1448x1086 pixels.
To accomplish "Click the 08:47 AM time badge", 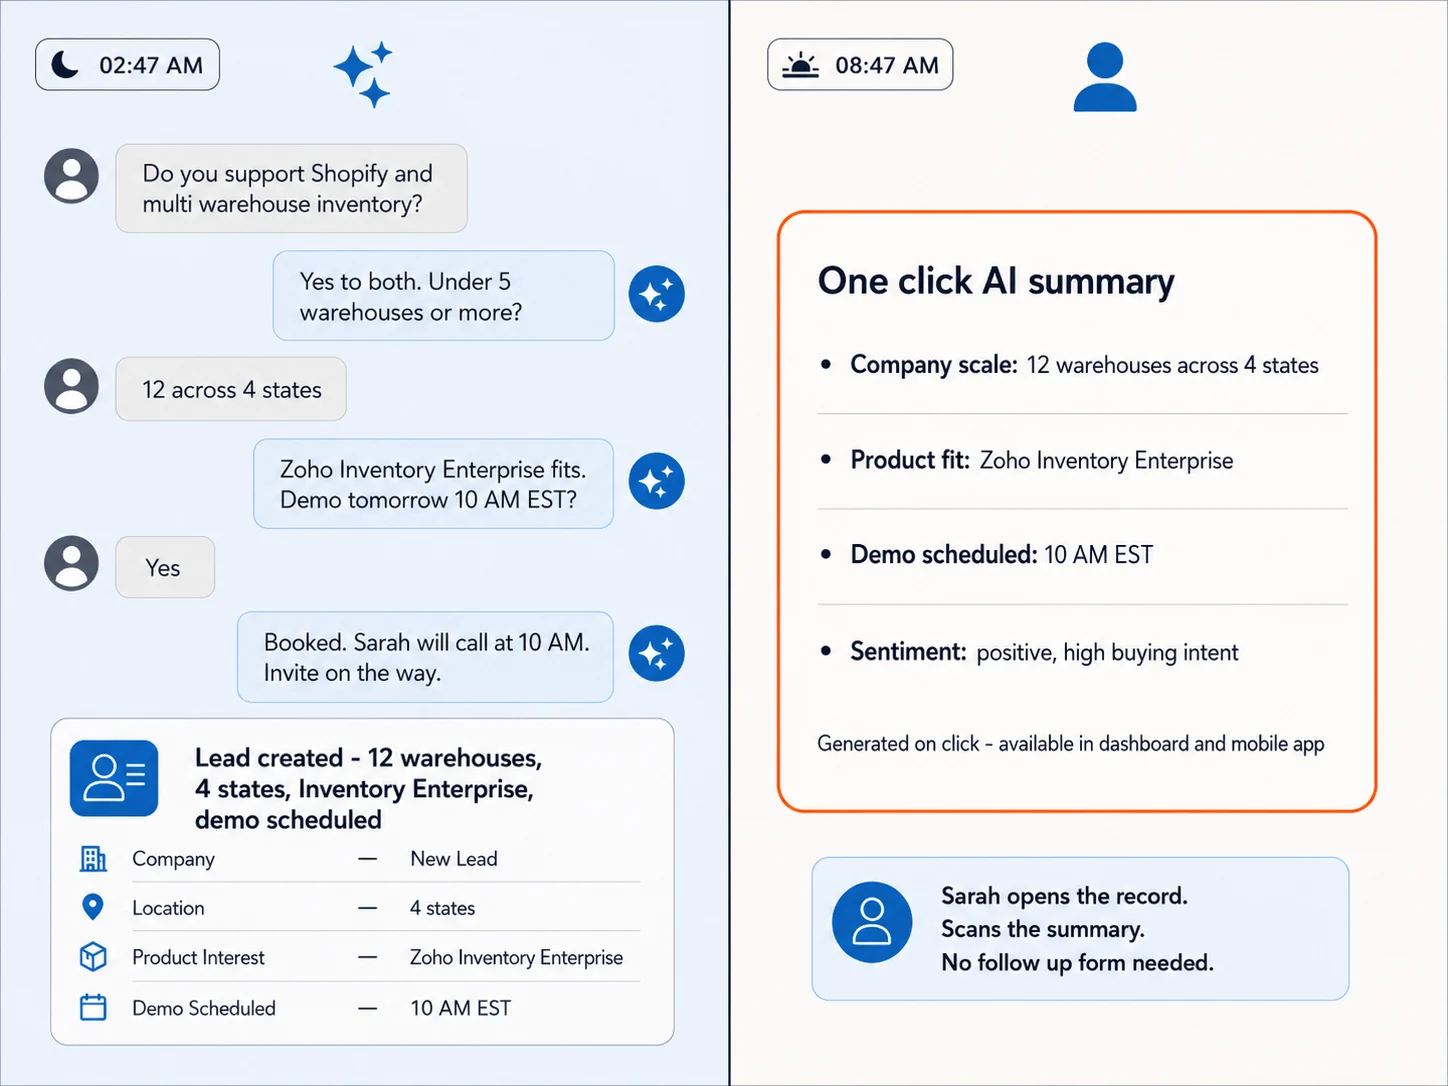I will click(860, 65).
